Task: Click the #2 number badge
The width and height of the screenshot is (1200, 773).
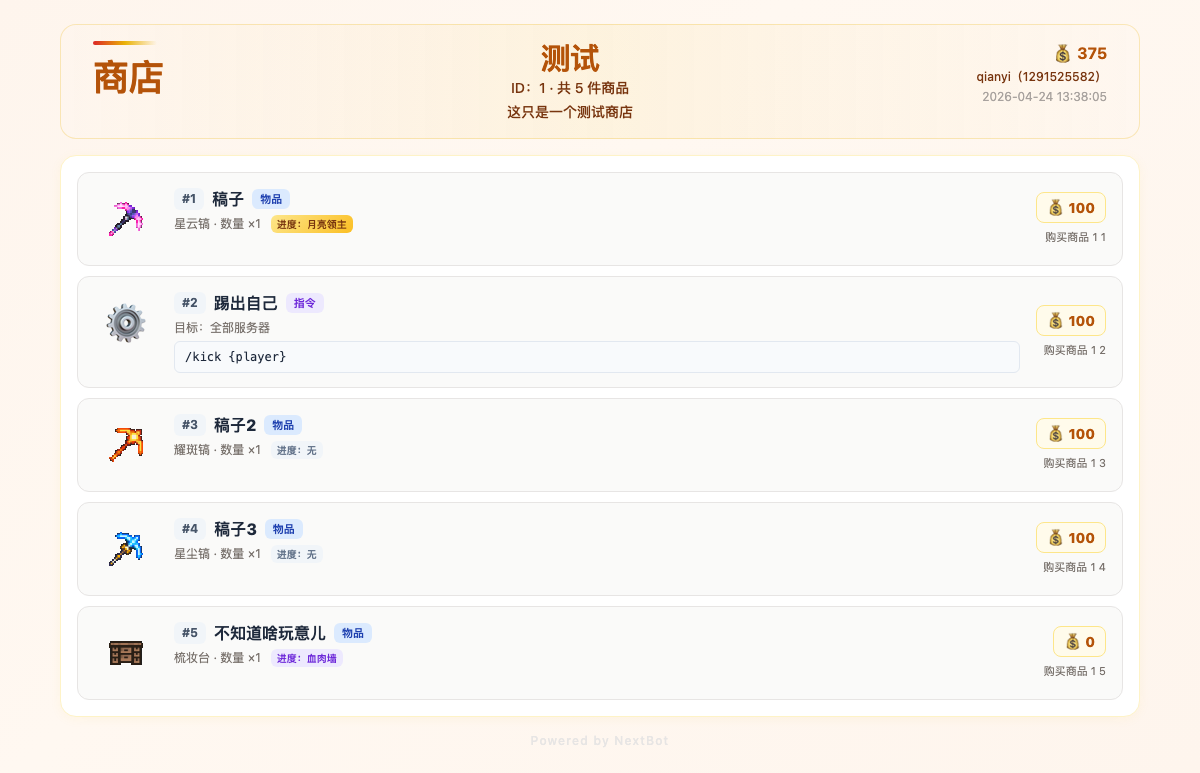Action: (x=190, y=303)
